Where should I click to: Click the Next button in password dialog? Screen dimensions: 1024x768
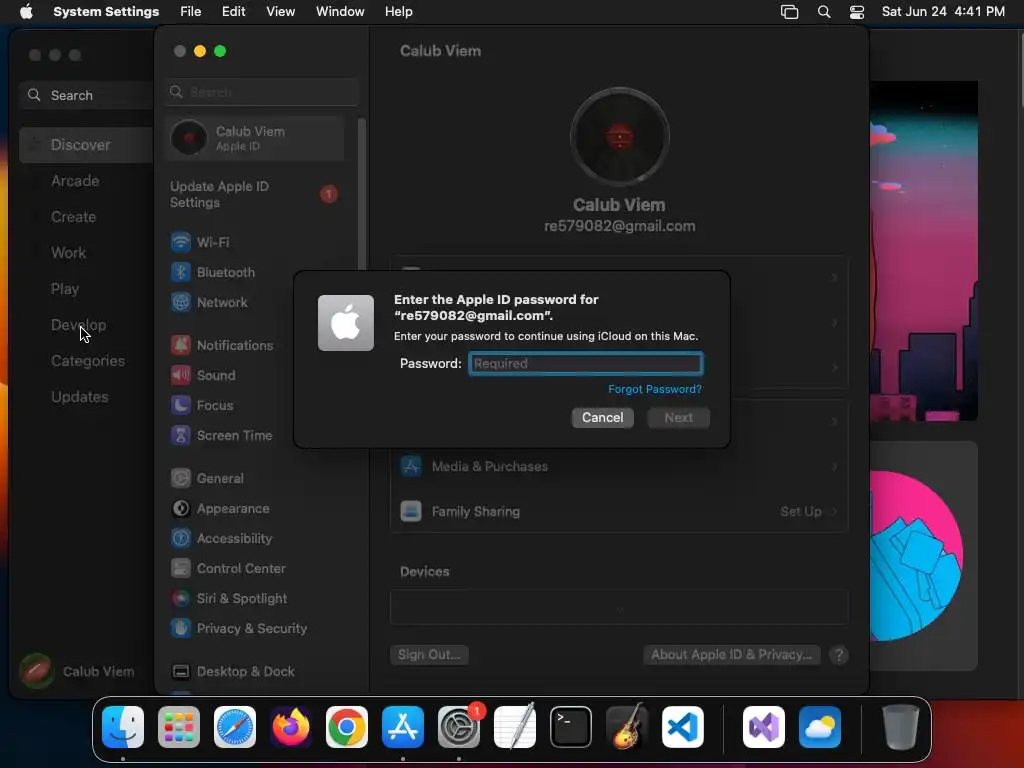click(679, 418)
